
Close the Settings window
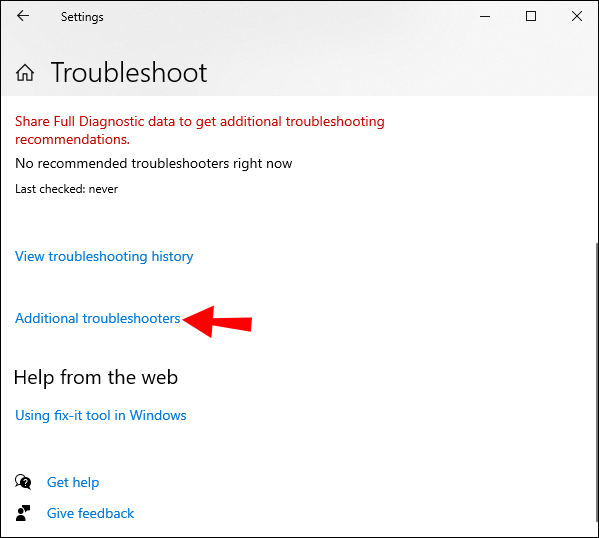(577, 16)
